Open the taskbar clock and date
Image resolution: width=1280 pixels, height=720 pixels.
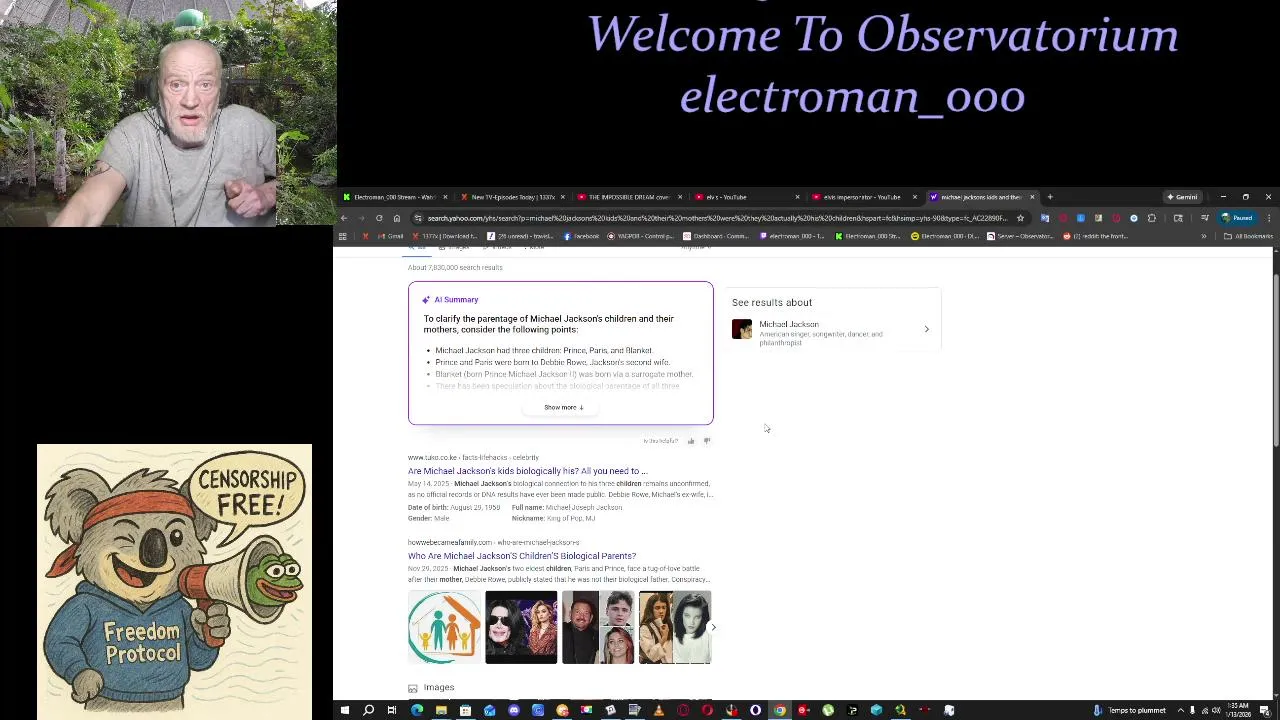pyautogui.click(x=1240, y=711)
